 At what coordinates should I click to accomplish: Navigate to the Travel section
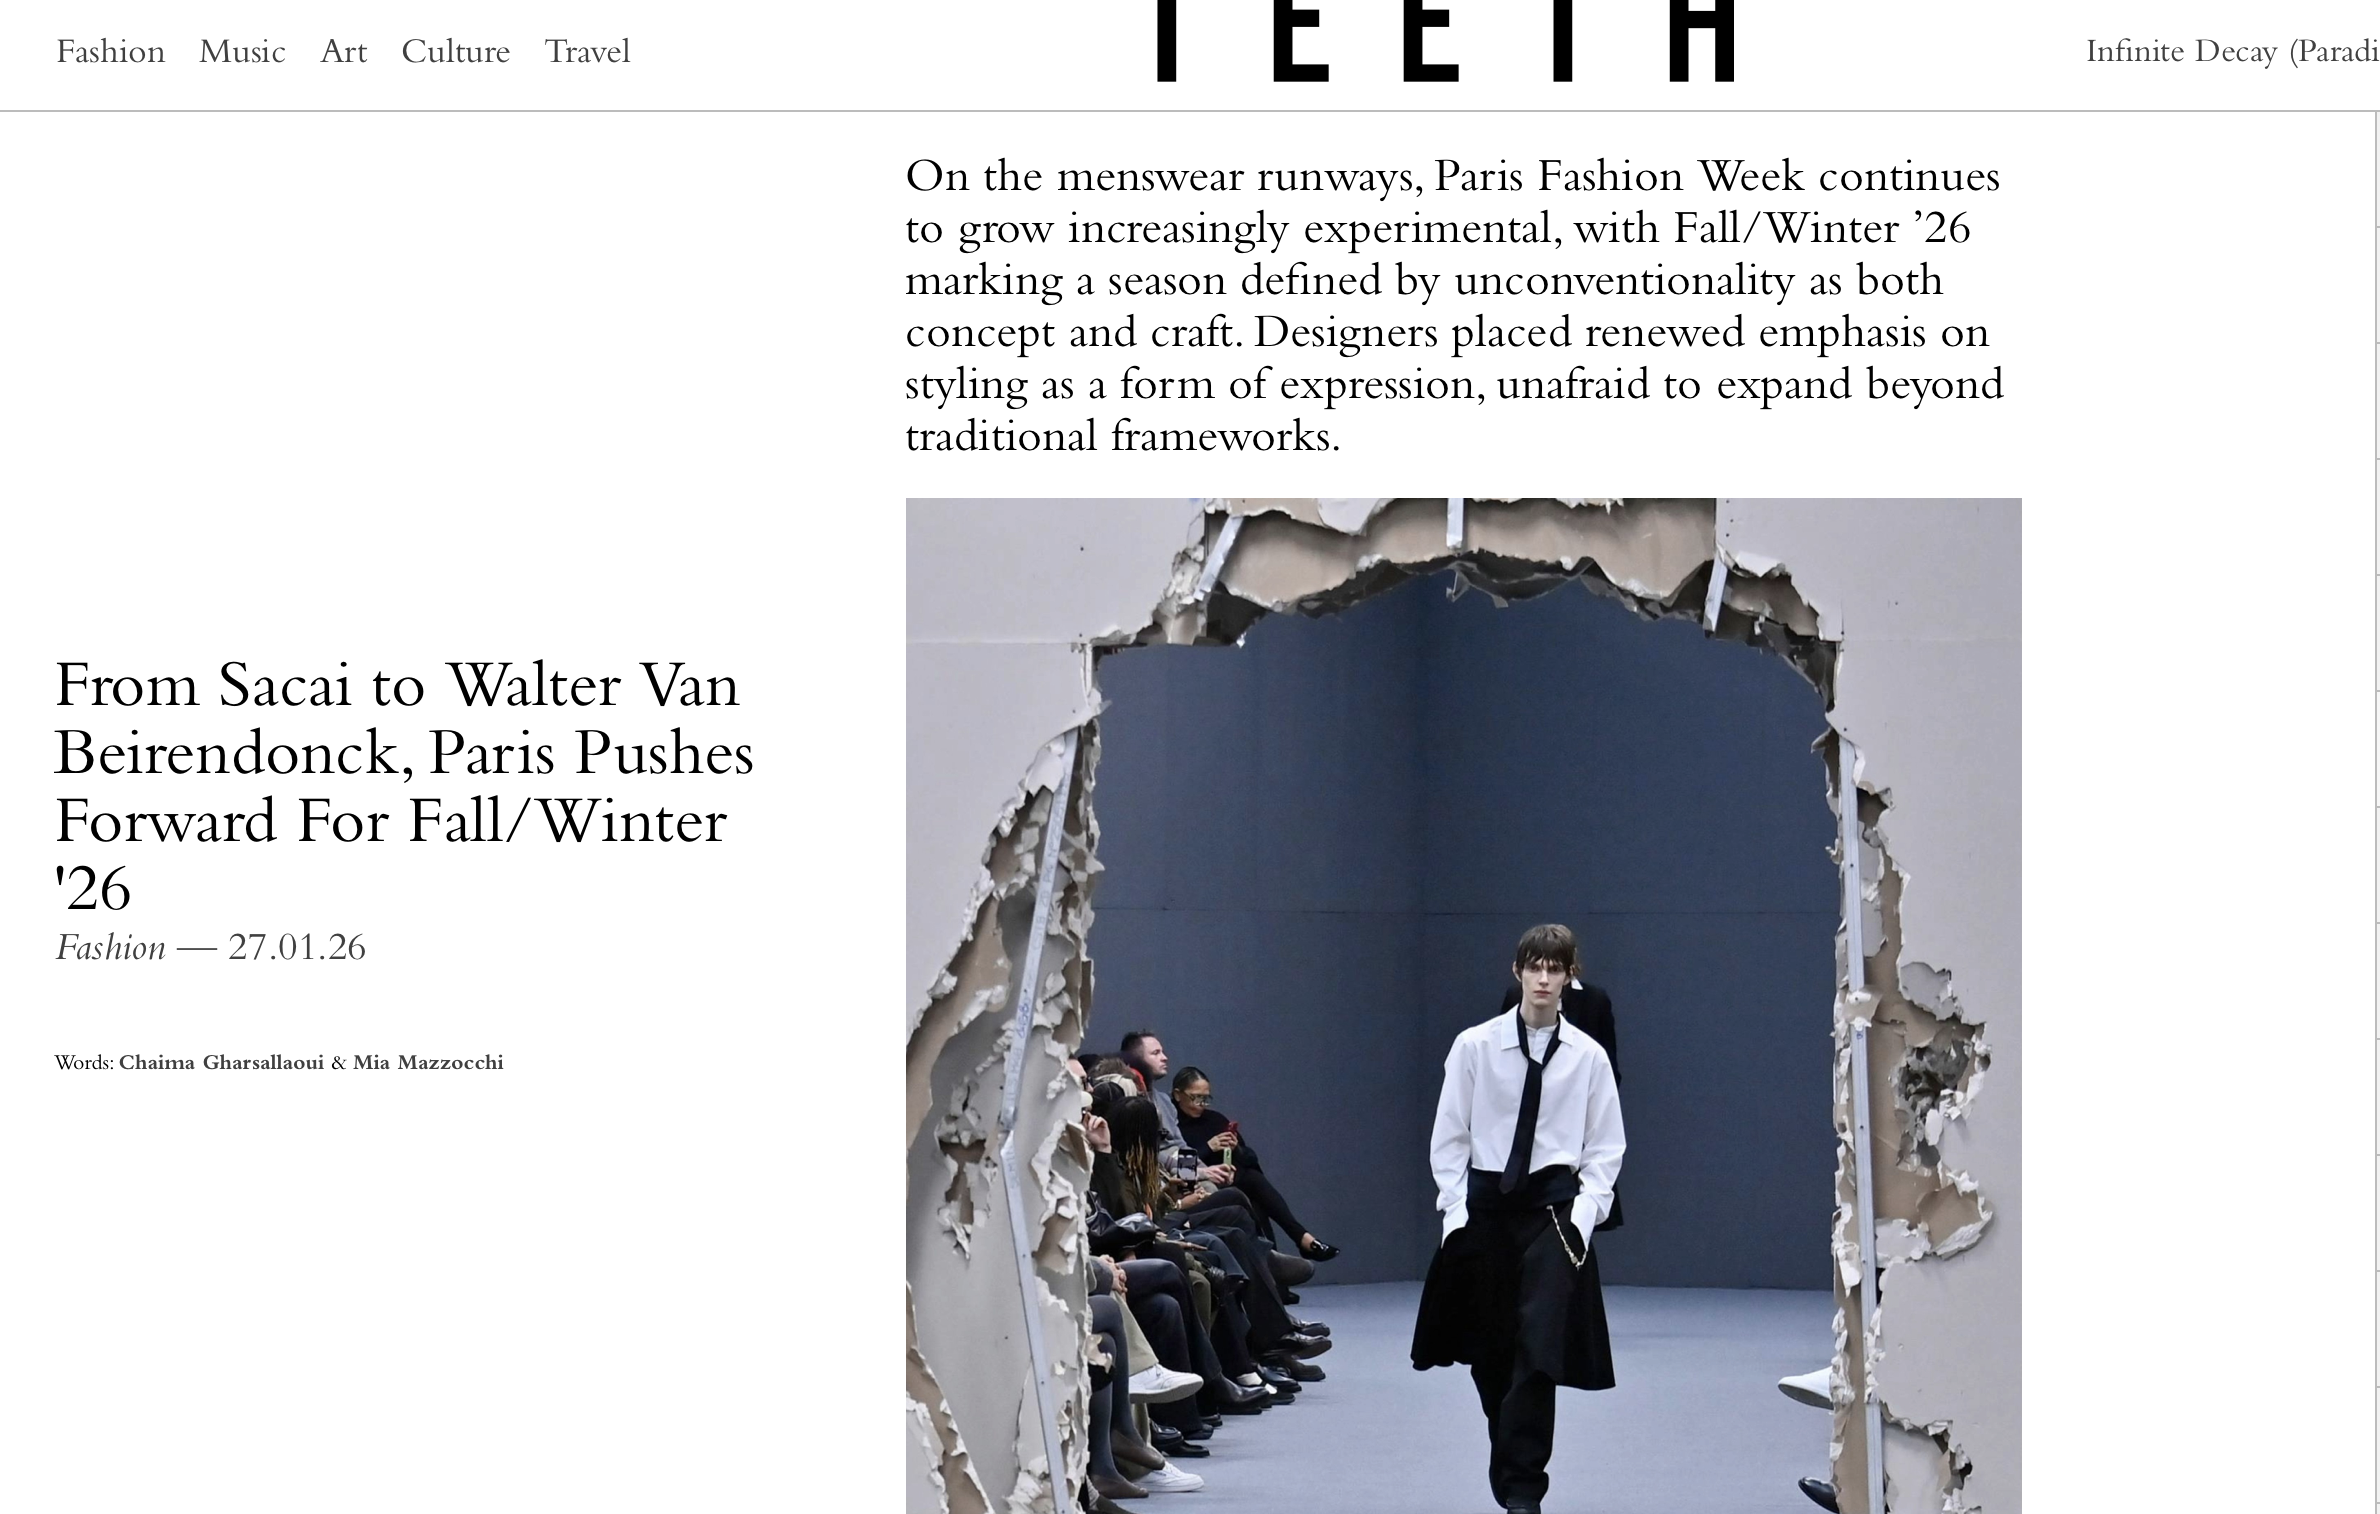[x=587, y=51]
